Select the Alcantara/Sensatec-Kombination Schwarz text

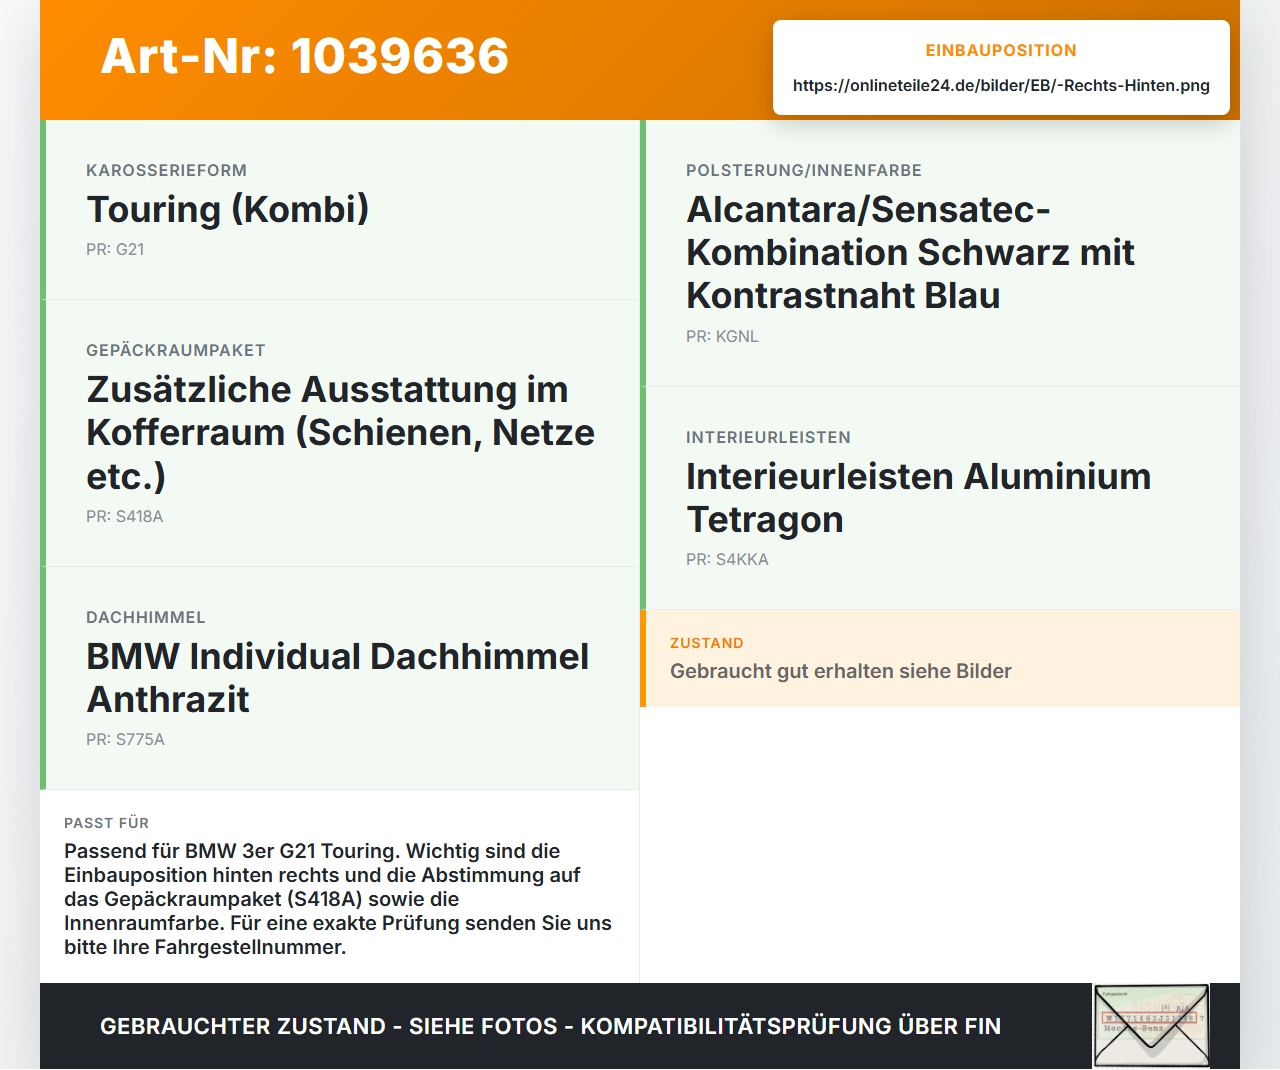910,252
